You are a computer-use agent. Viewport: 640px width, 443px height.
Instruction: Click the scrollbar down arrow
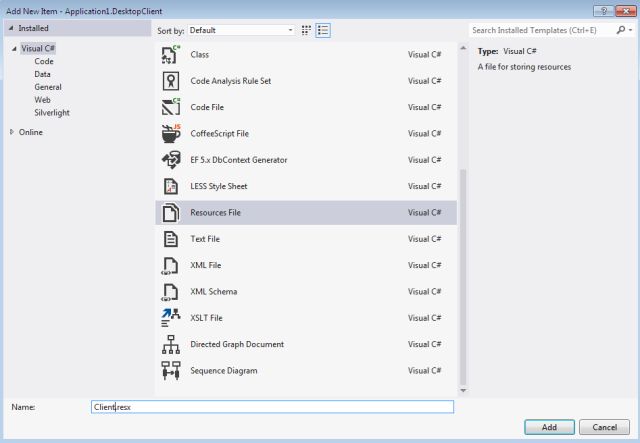coord(463,390)
